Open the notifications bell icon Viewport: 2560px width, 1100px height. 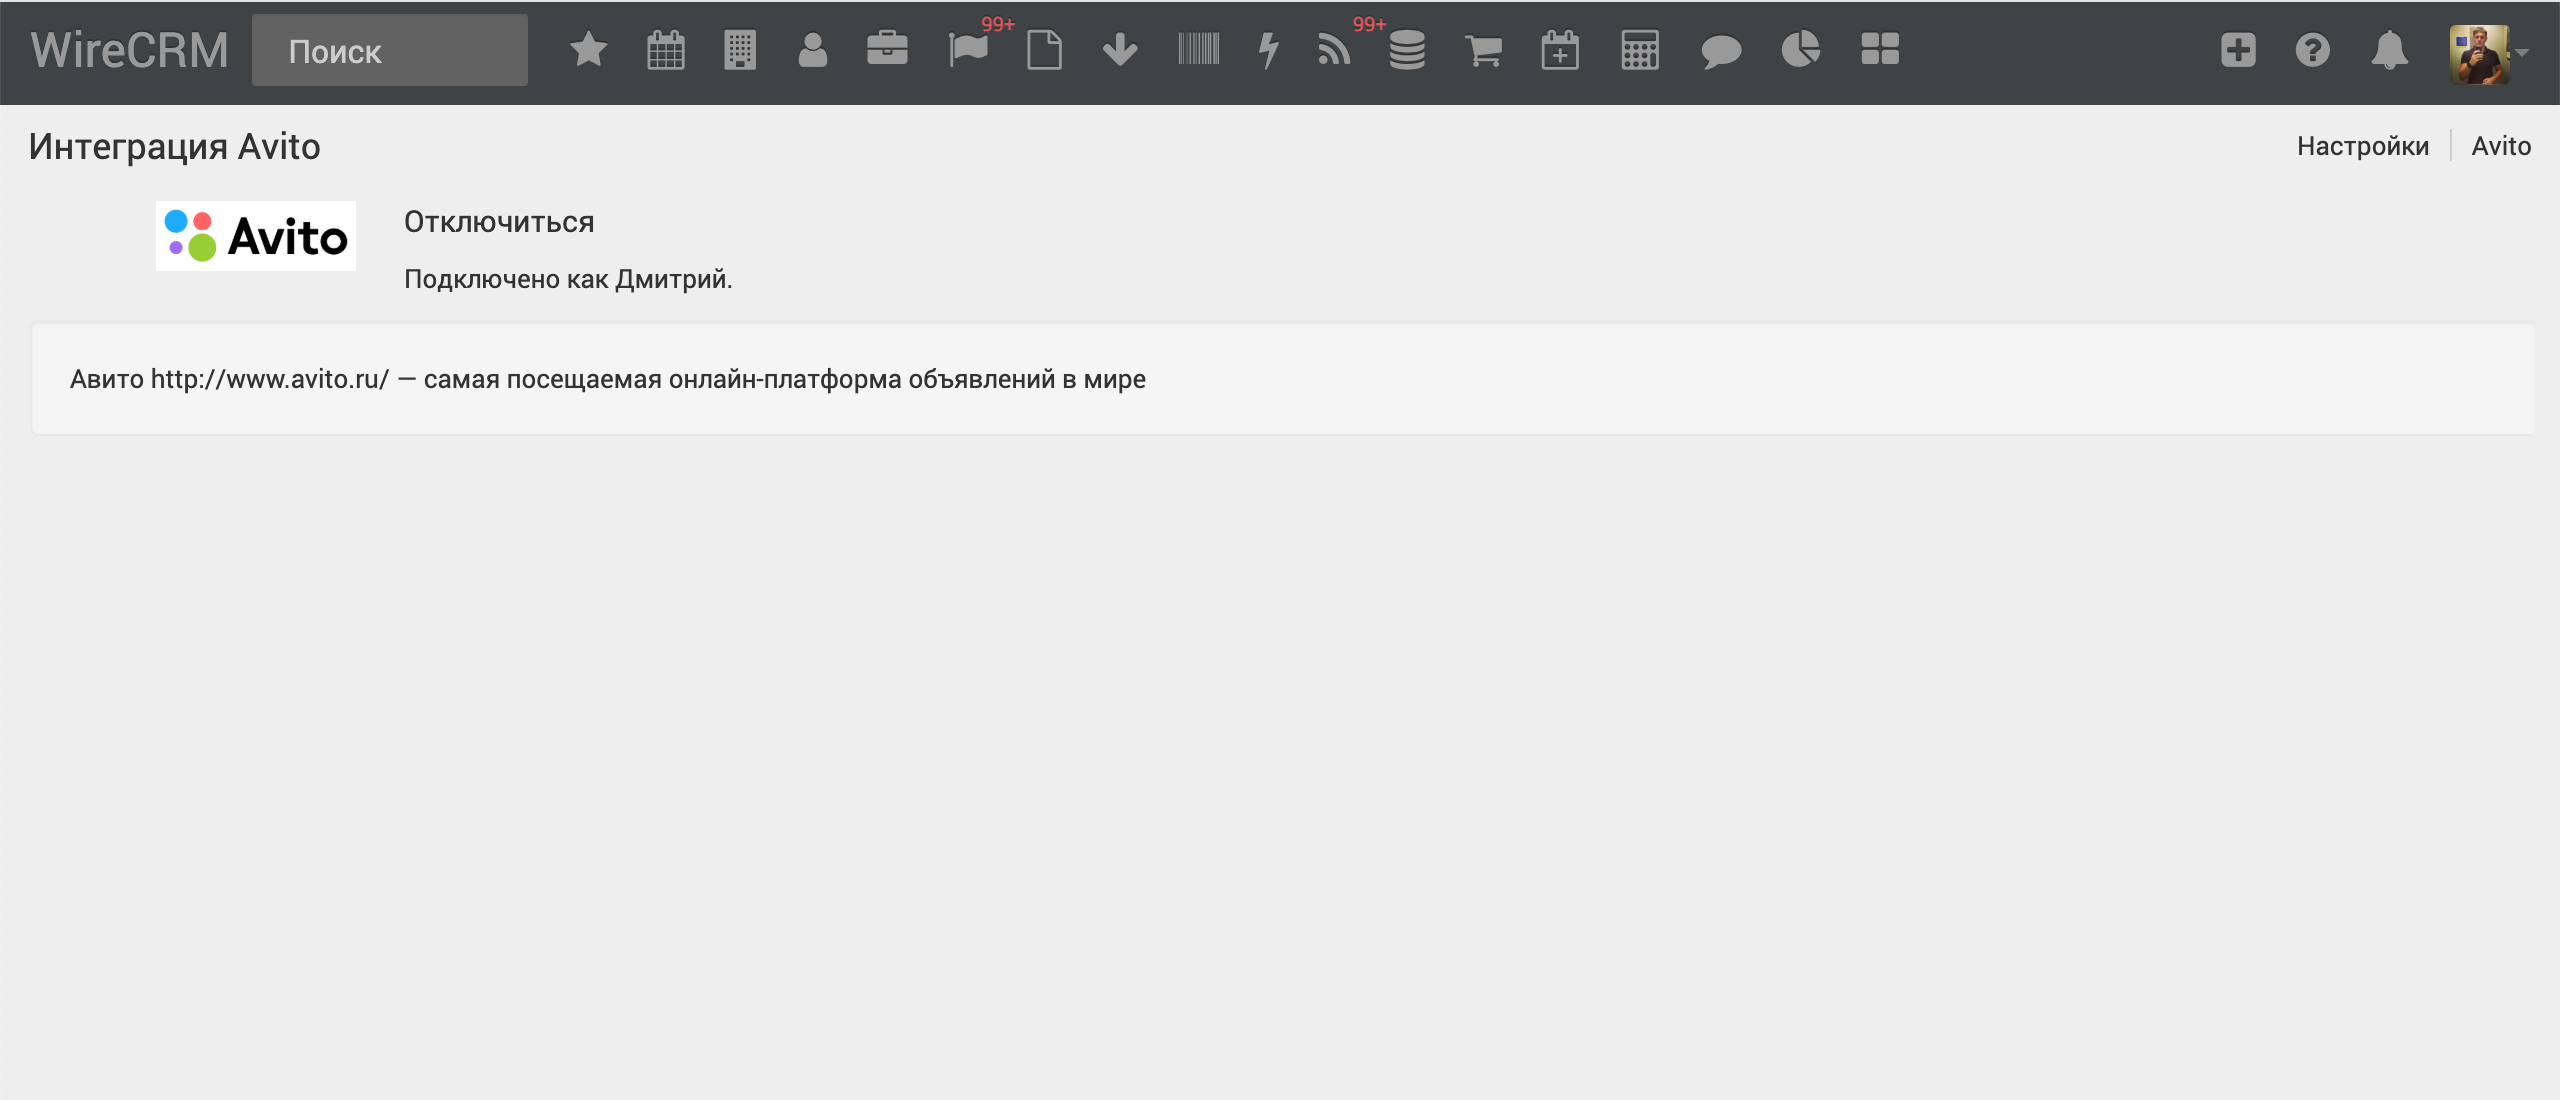[x=2389, y=50]
